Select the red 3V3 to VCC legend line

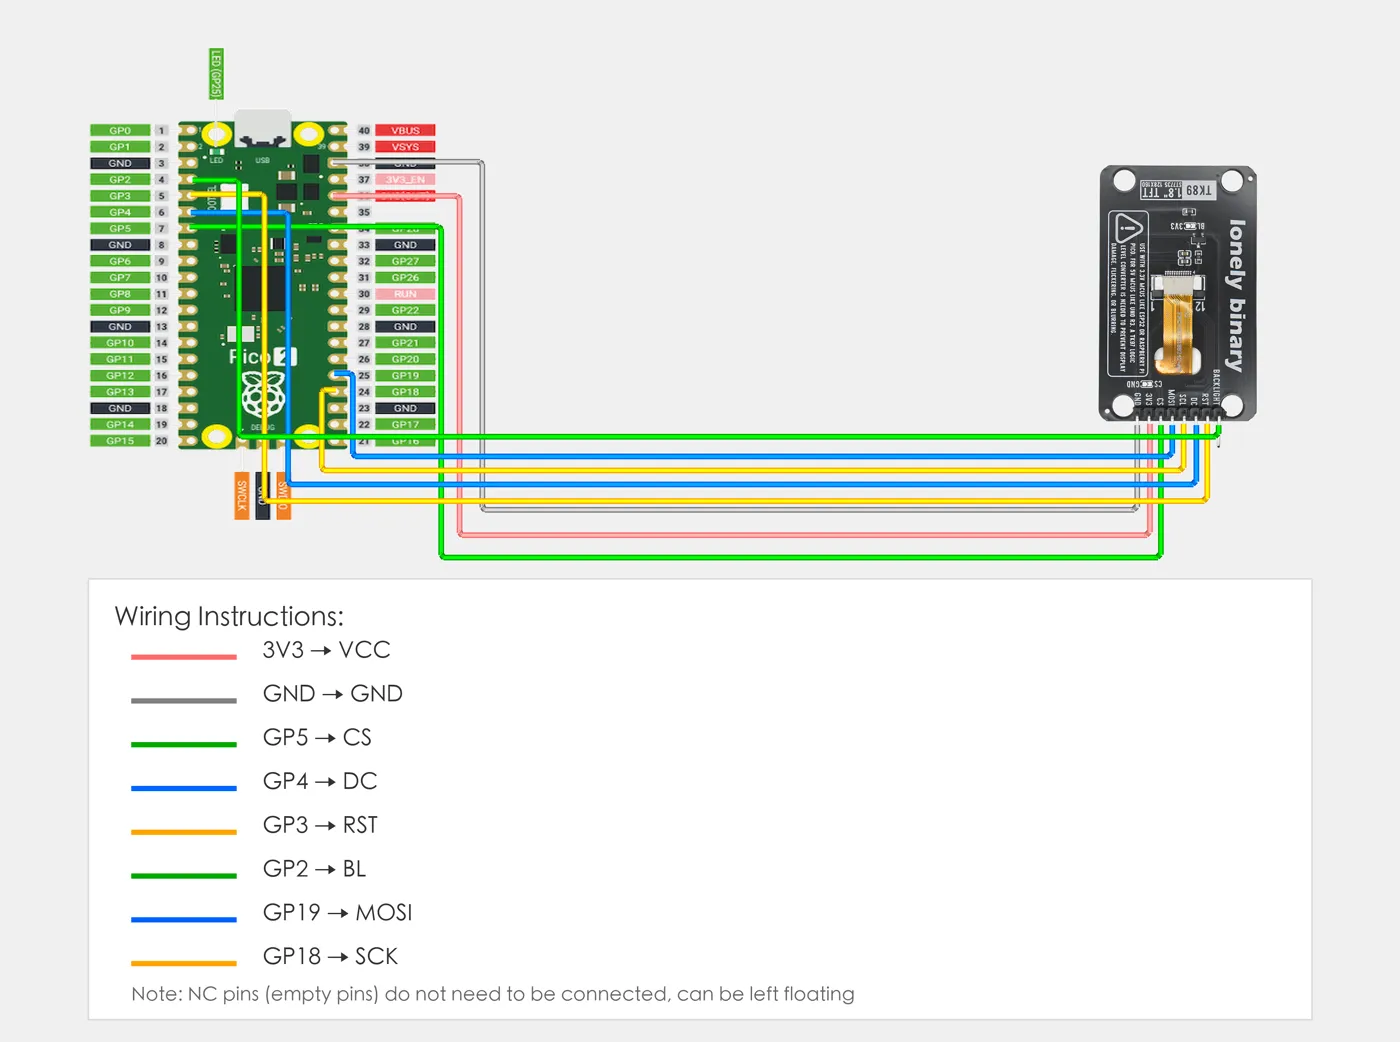coord(183,657)
